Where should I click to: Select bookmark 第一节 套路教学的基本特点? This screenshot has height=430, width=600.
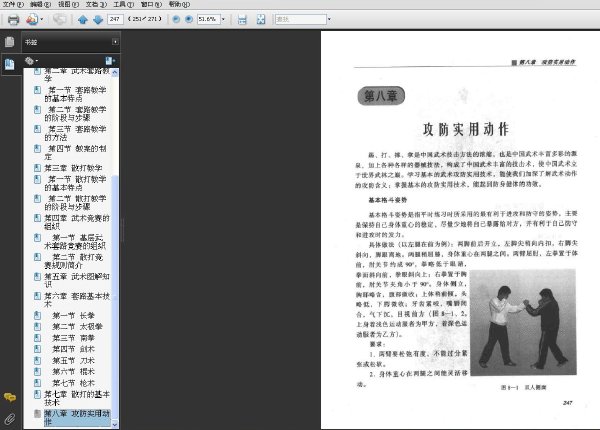coord(75,94)
